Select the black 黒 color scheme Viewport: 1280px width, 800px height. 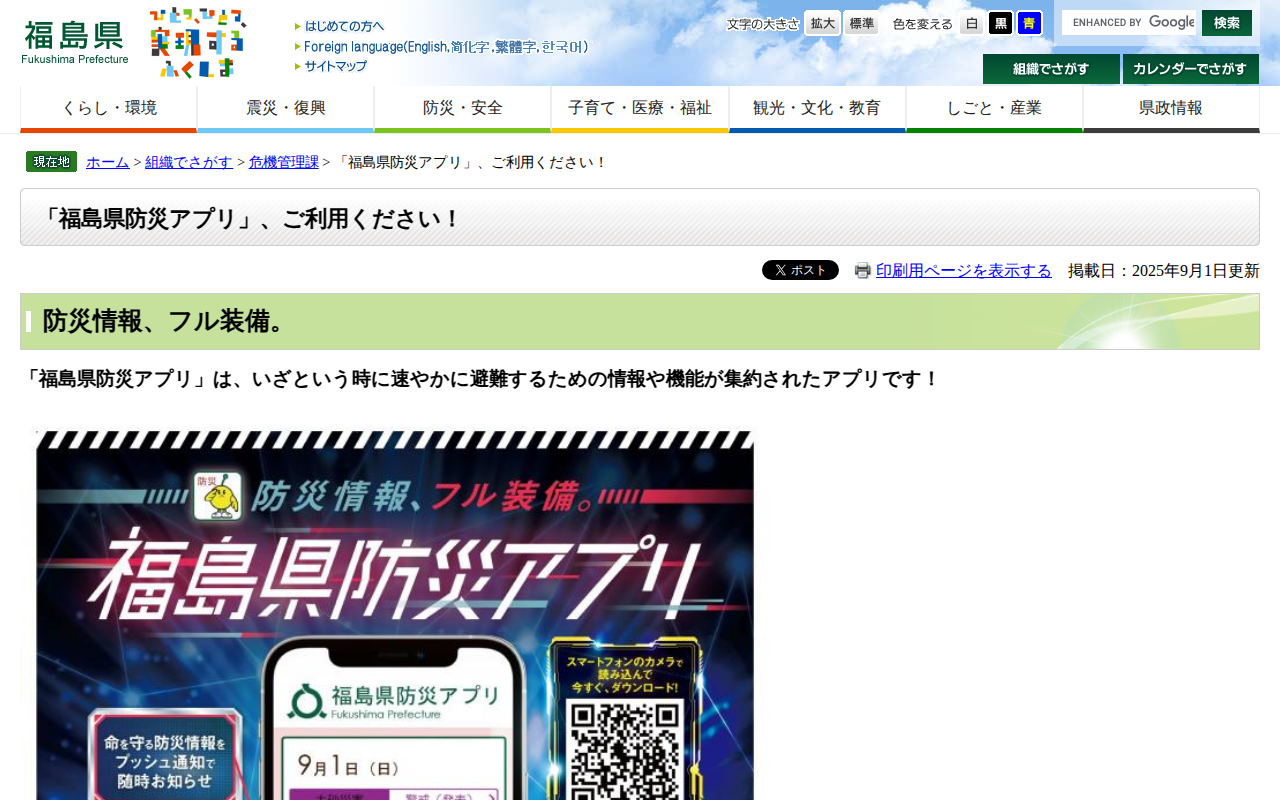1001,23
